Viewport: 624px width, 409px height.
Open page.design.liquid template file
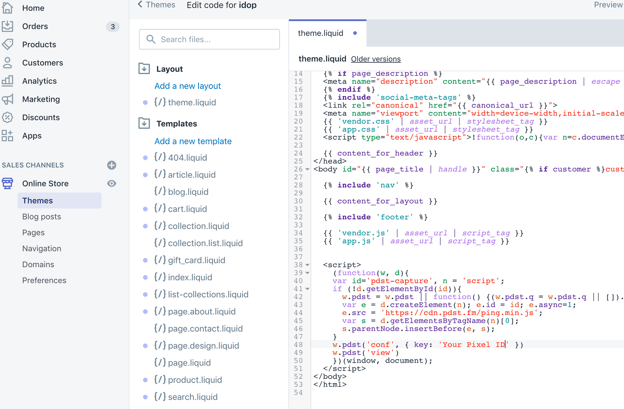pyautogui.click(x=203, y=346)
